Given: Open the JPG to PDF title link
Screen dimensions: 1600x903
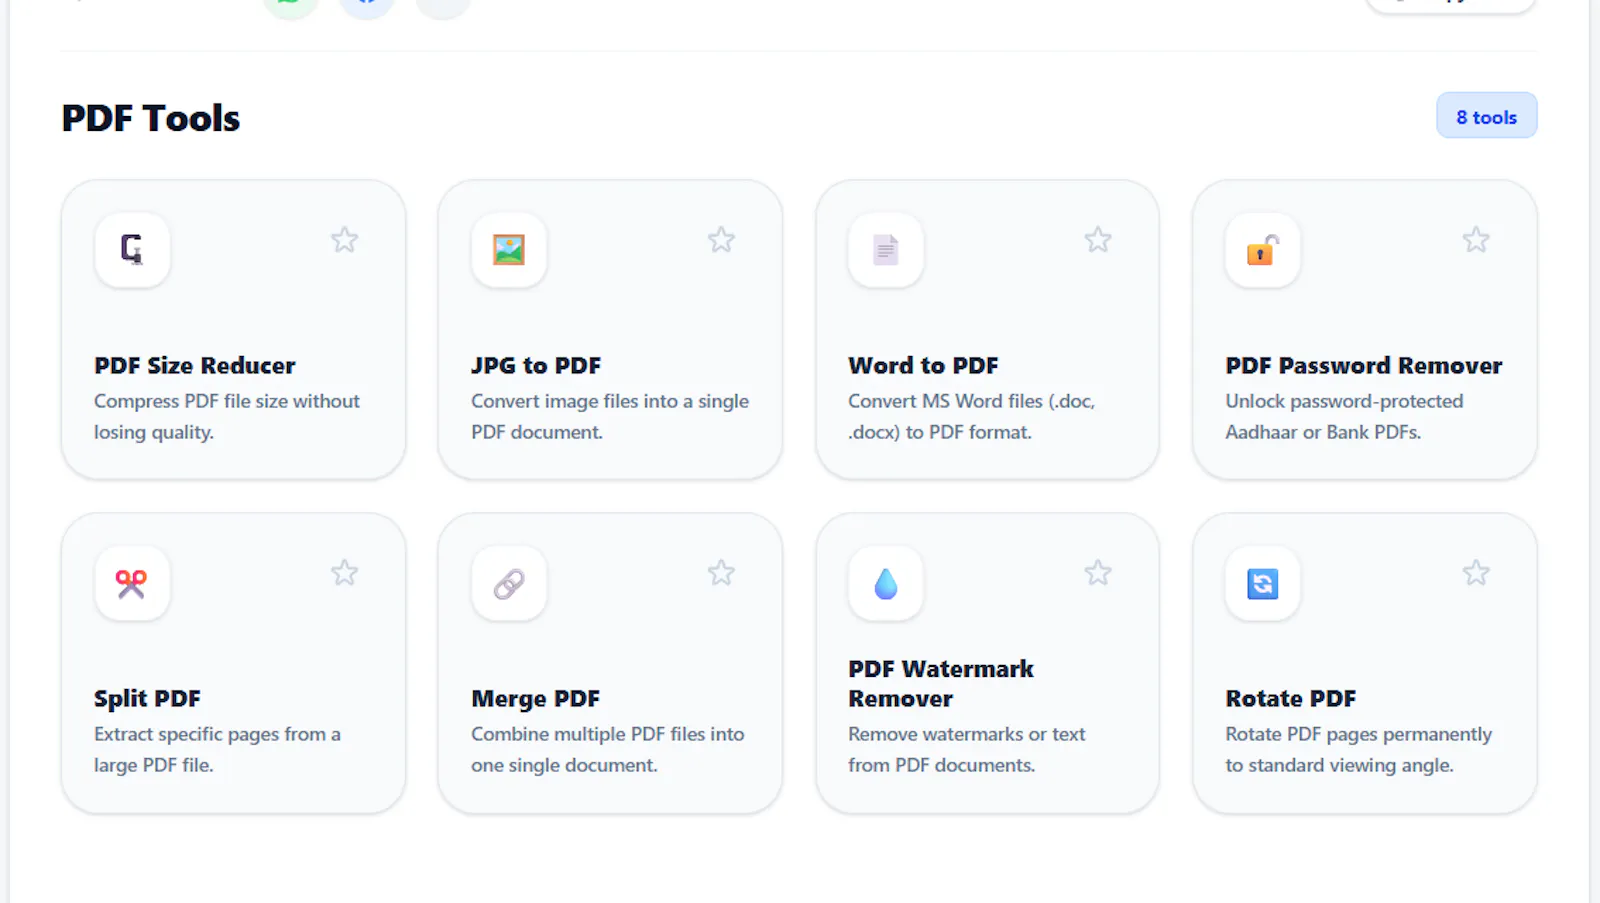Looking at the screenshot, I should (536, 366).
